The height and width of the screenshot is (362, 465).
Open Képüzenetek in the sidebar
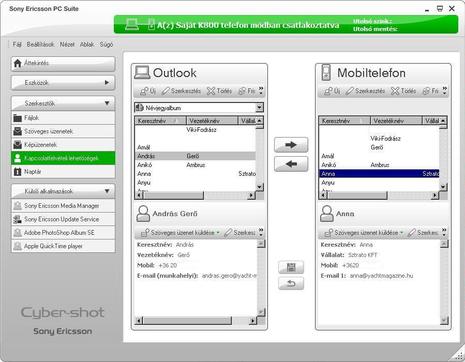[63, 145]
